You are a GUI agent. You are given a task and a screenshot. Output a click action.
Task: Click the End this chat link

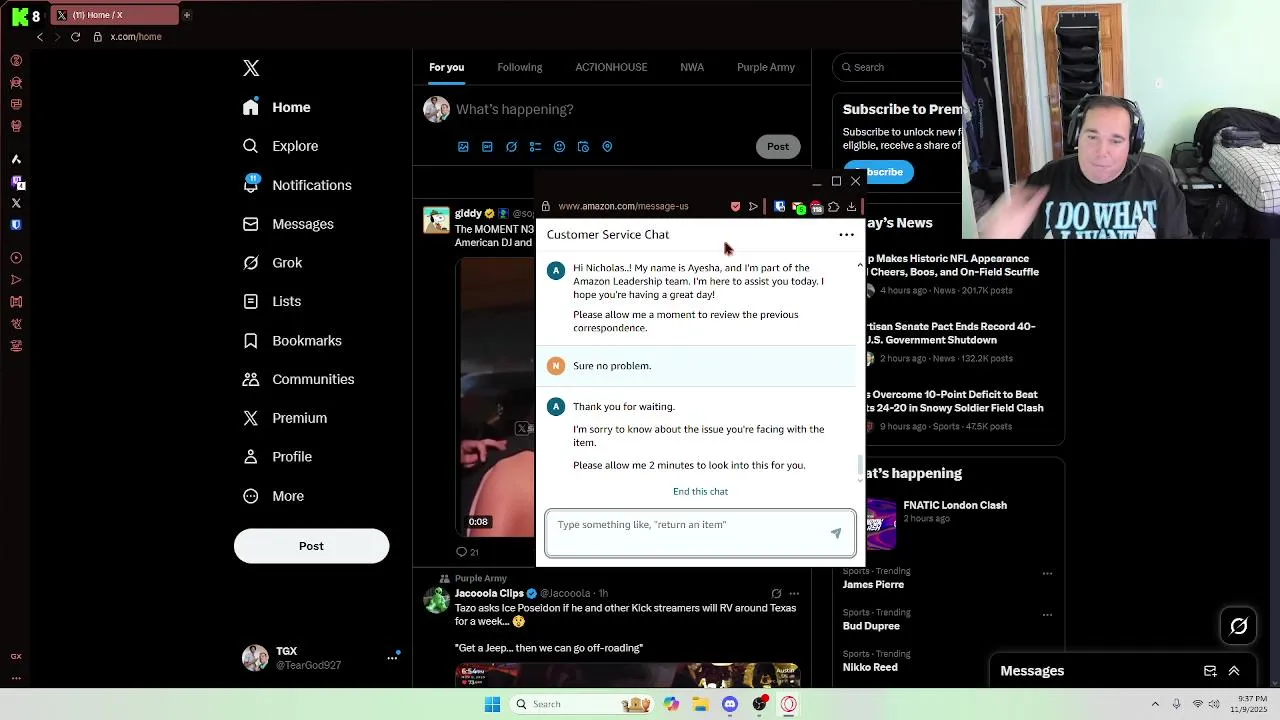click(x=700, y=491)
